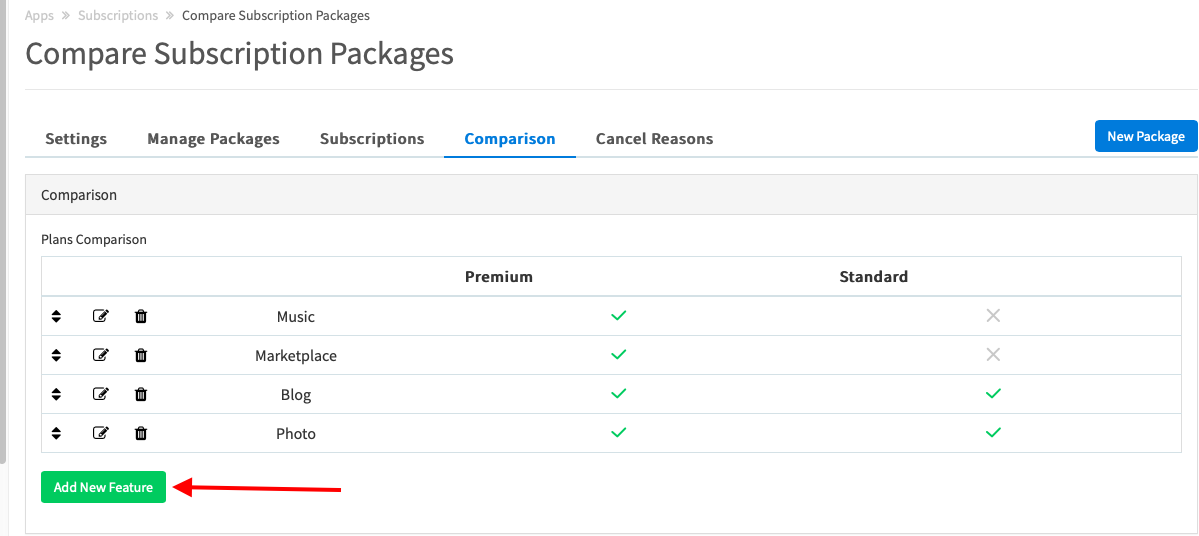This screenshot has height=536, width=1199.
Task: Delete the Music feature row
Action: click(x=141, y=316)
